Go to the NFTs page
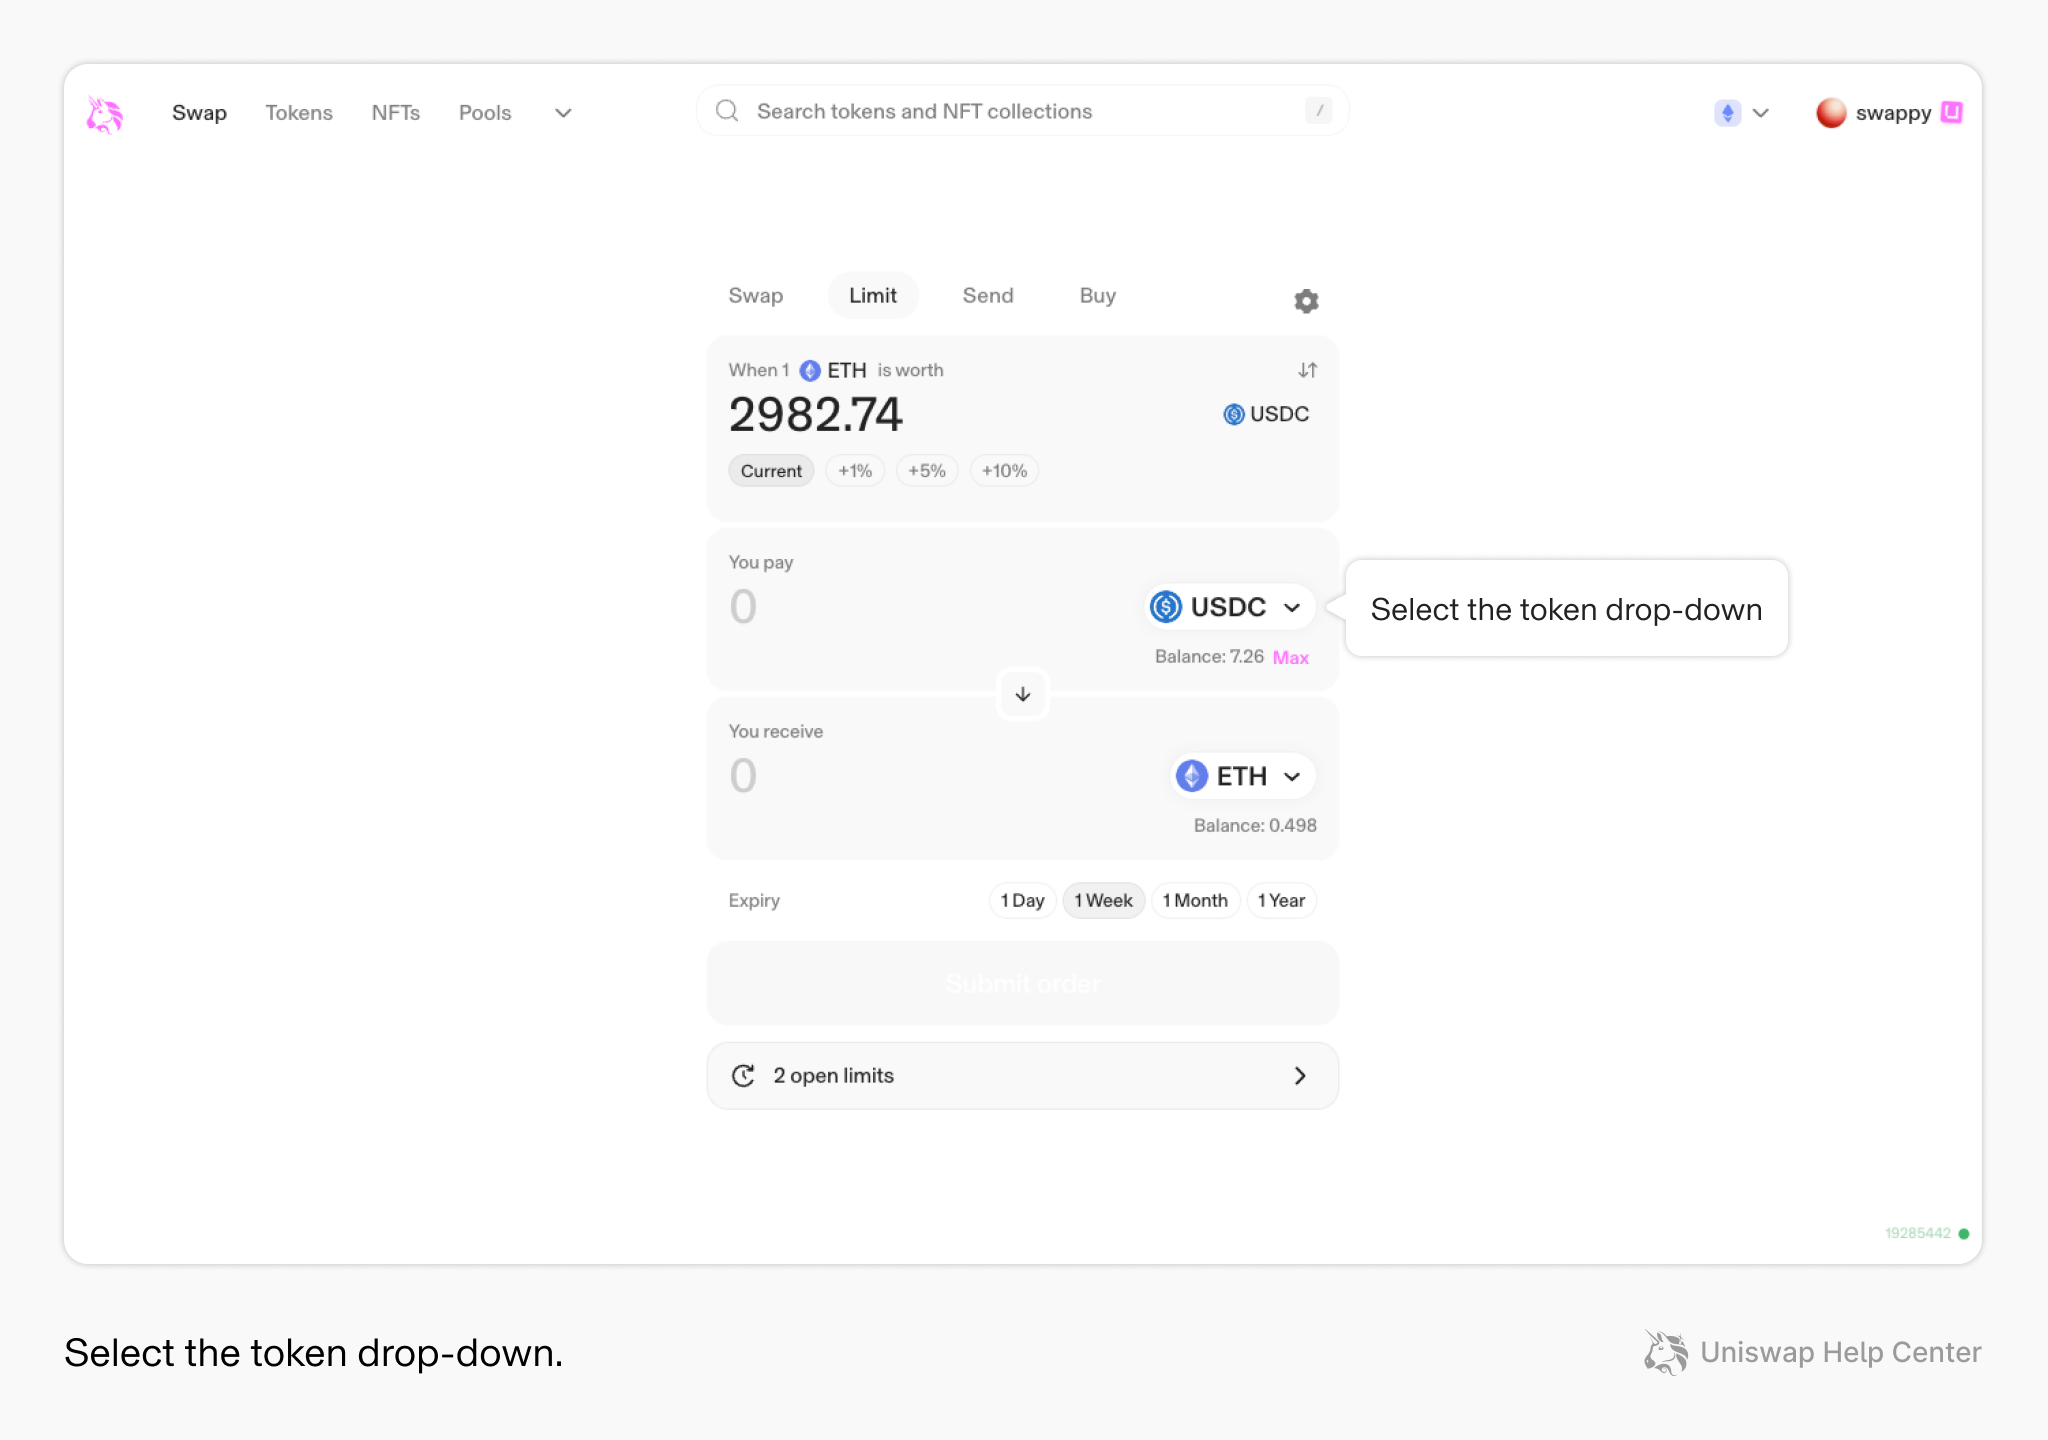 pyautogui.click(x=396, y=113)
